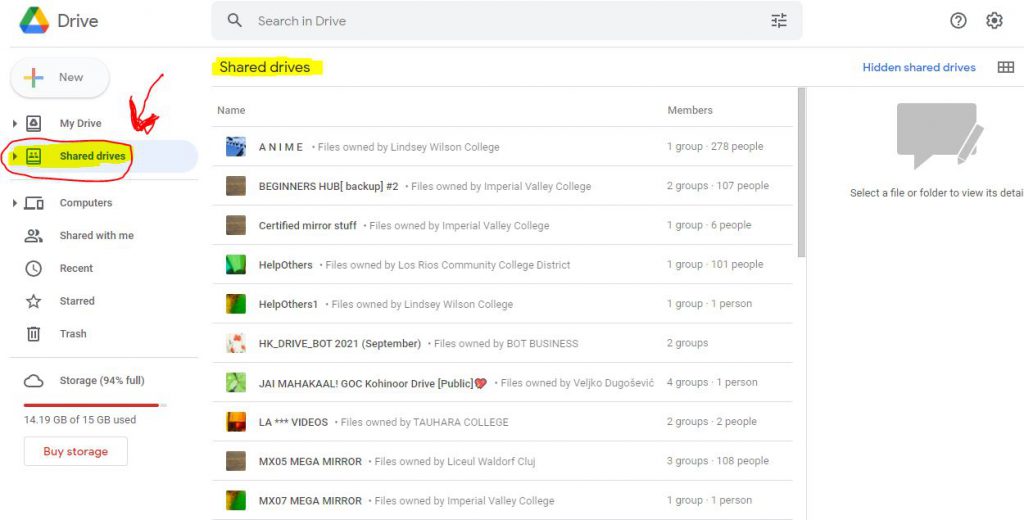1024x520 pixels.
Task: Click the My Drive icon
Action: (33, 123)
